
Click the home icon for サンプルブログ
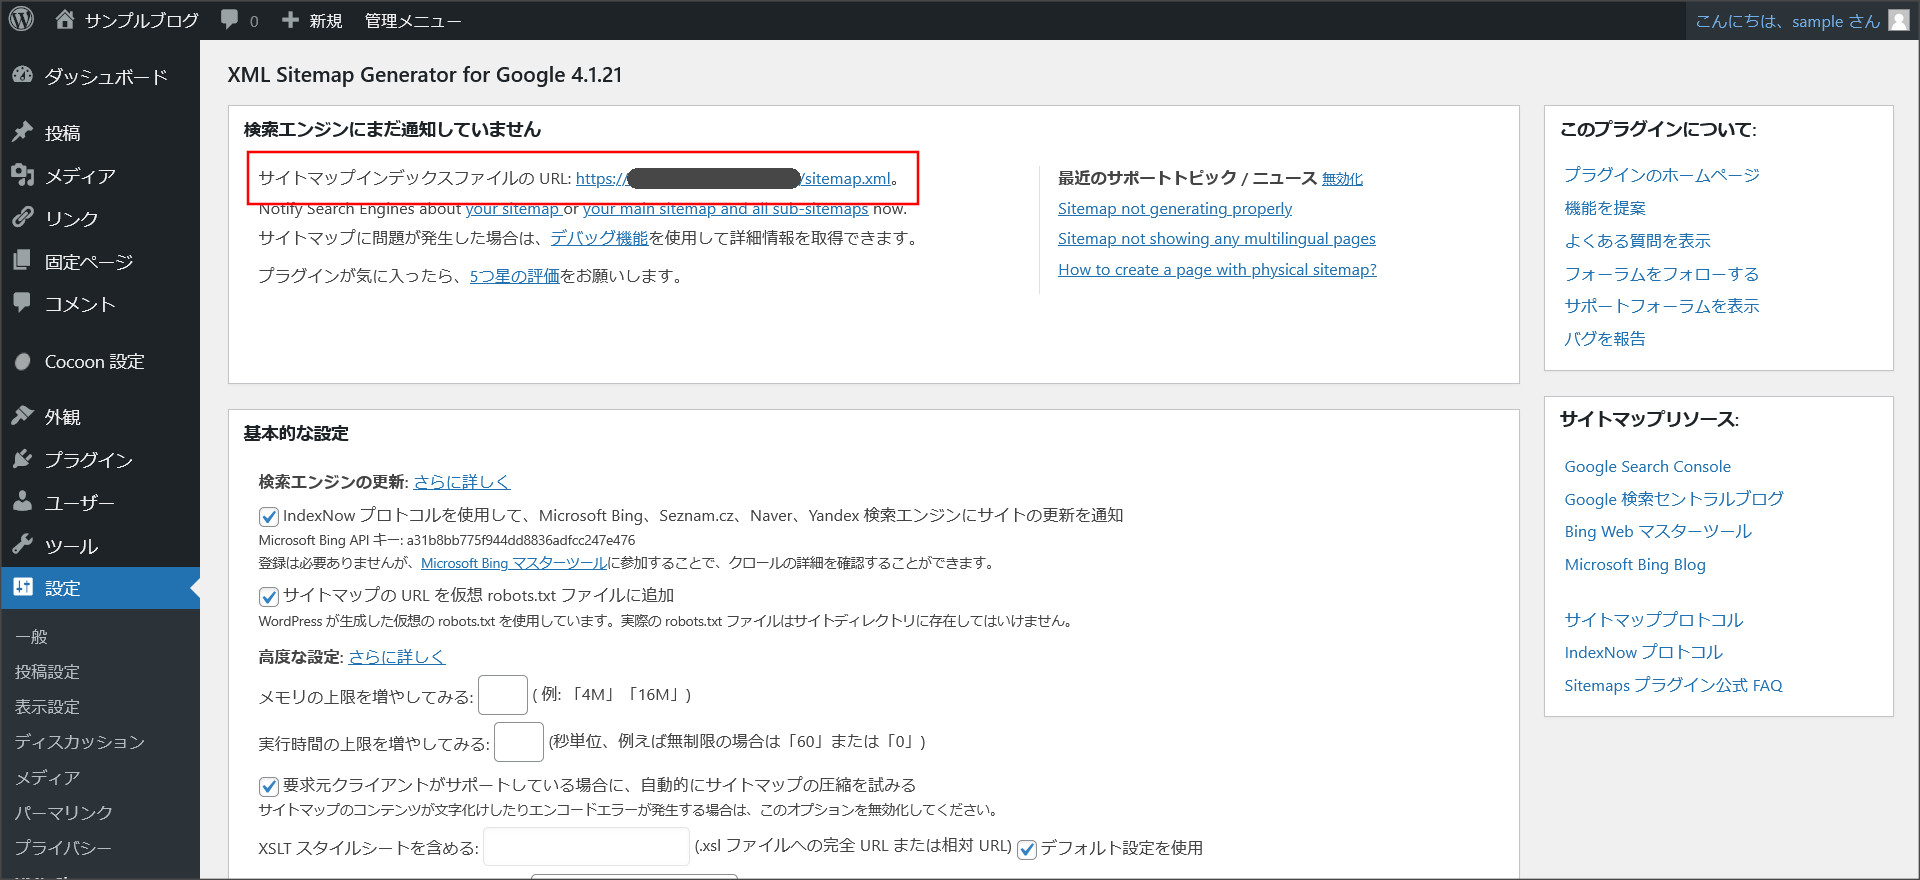[x=65, y=20]
